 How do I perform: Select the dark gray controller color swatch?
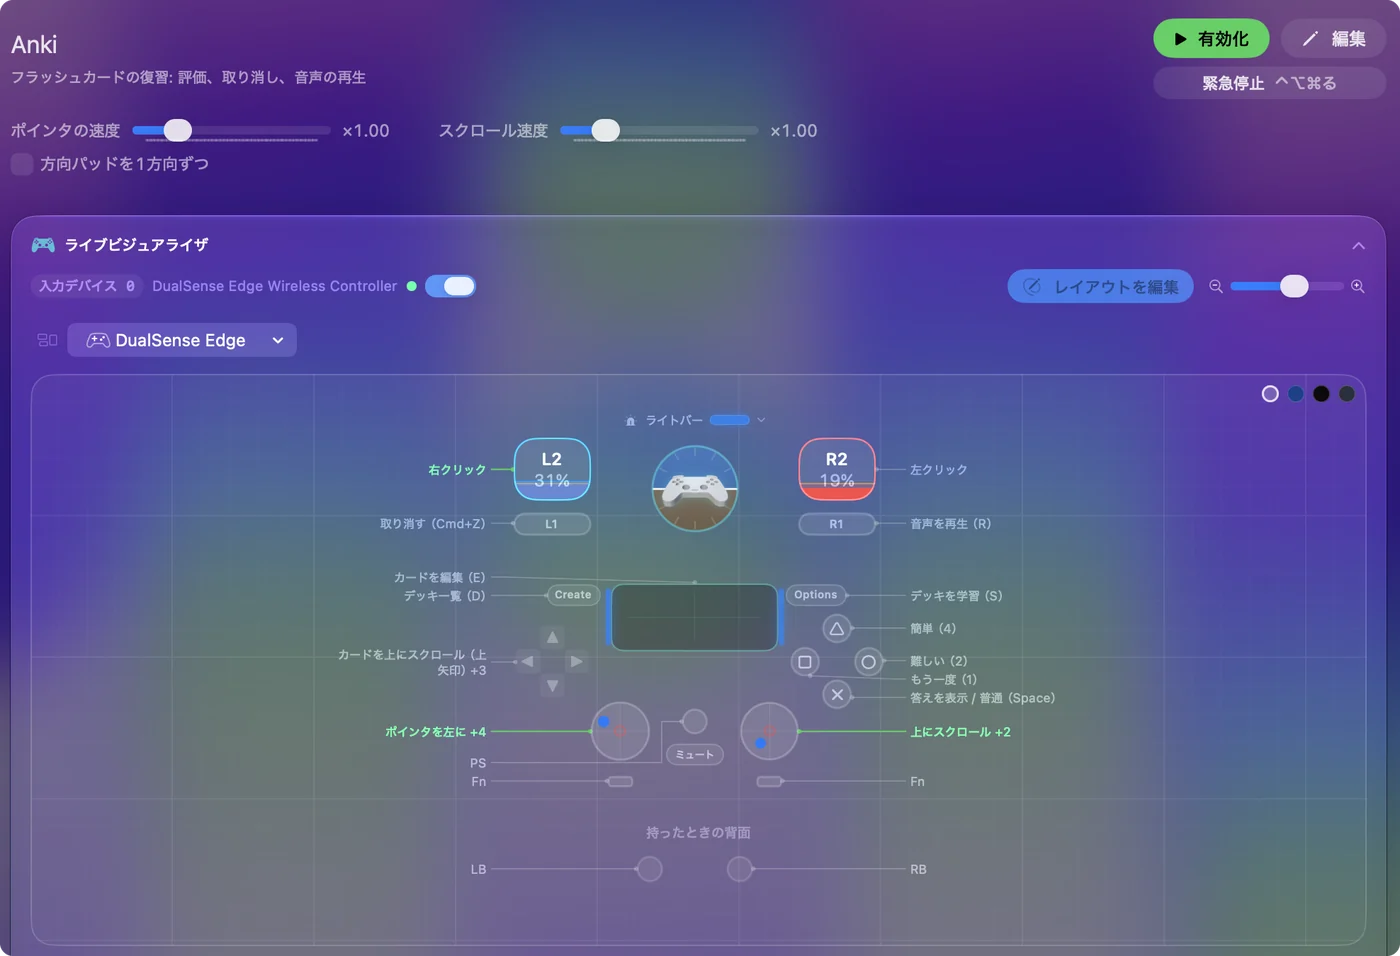(1347, 394)
